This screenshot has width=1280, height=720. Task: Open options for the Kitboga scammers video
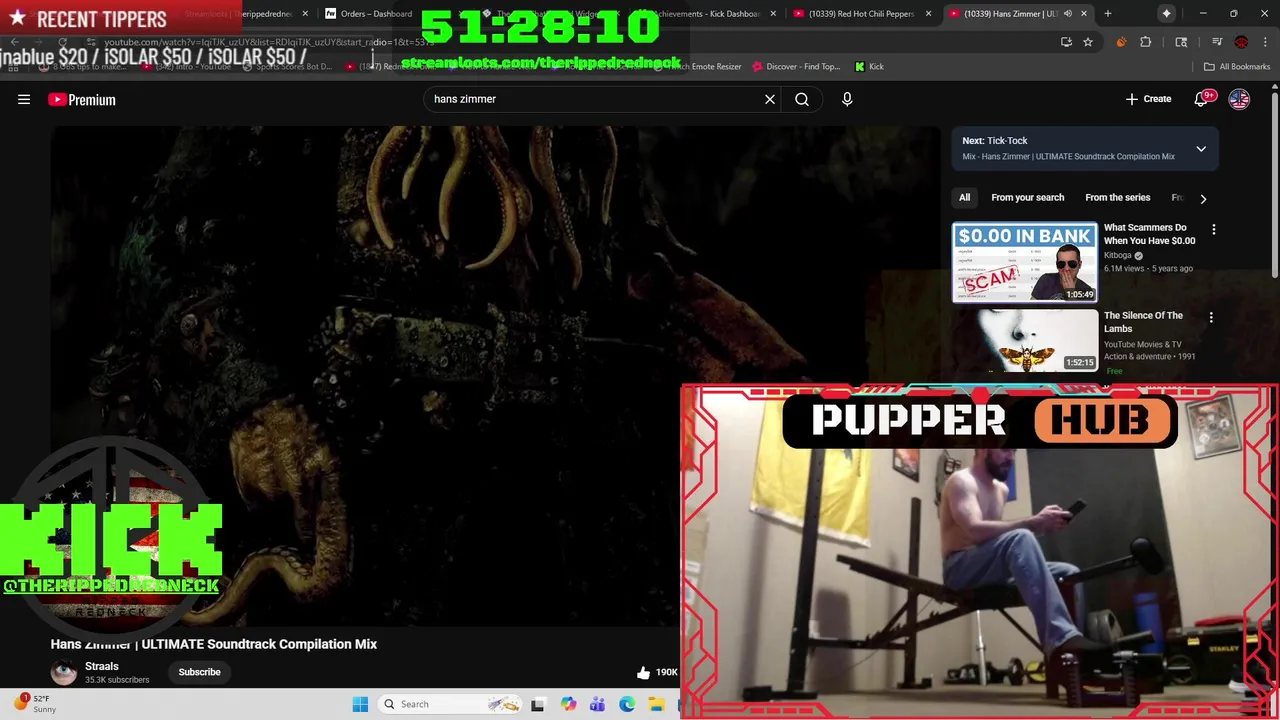(x=1213, y=230)
